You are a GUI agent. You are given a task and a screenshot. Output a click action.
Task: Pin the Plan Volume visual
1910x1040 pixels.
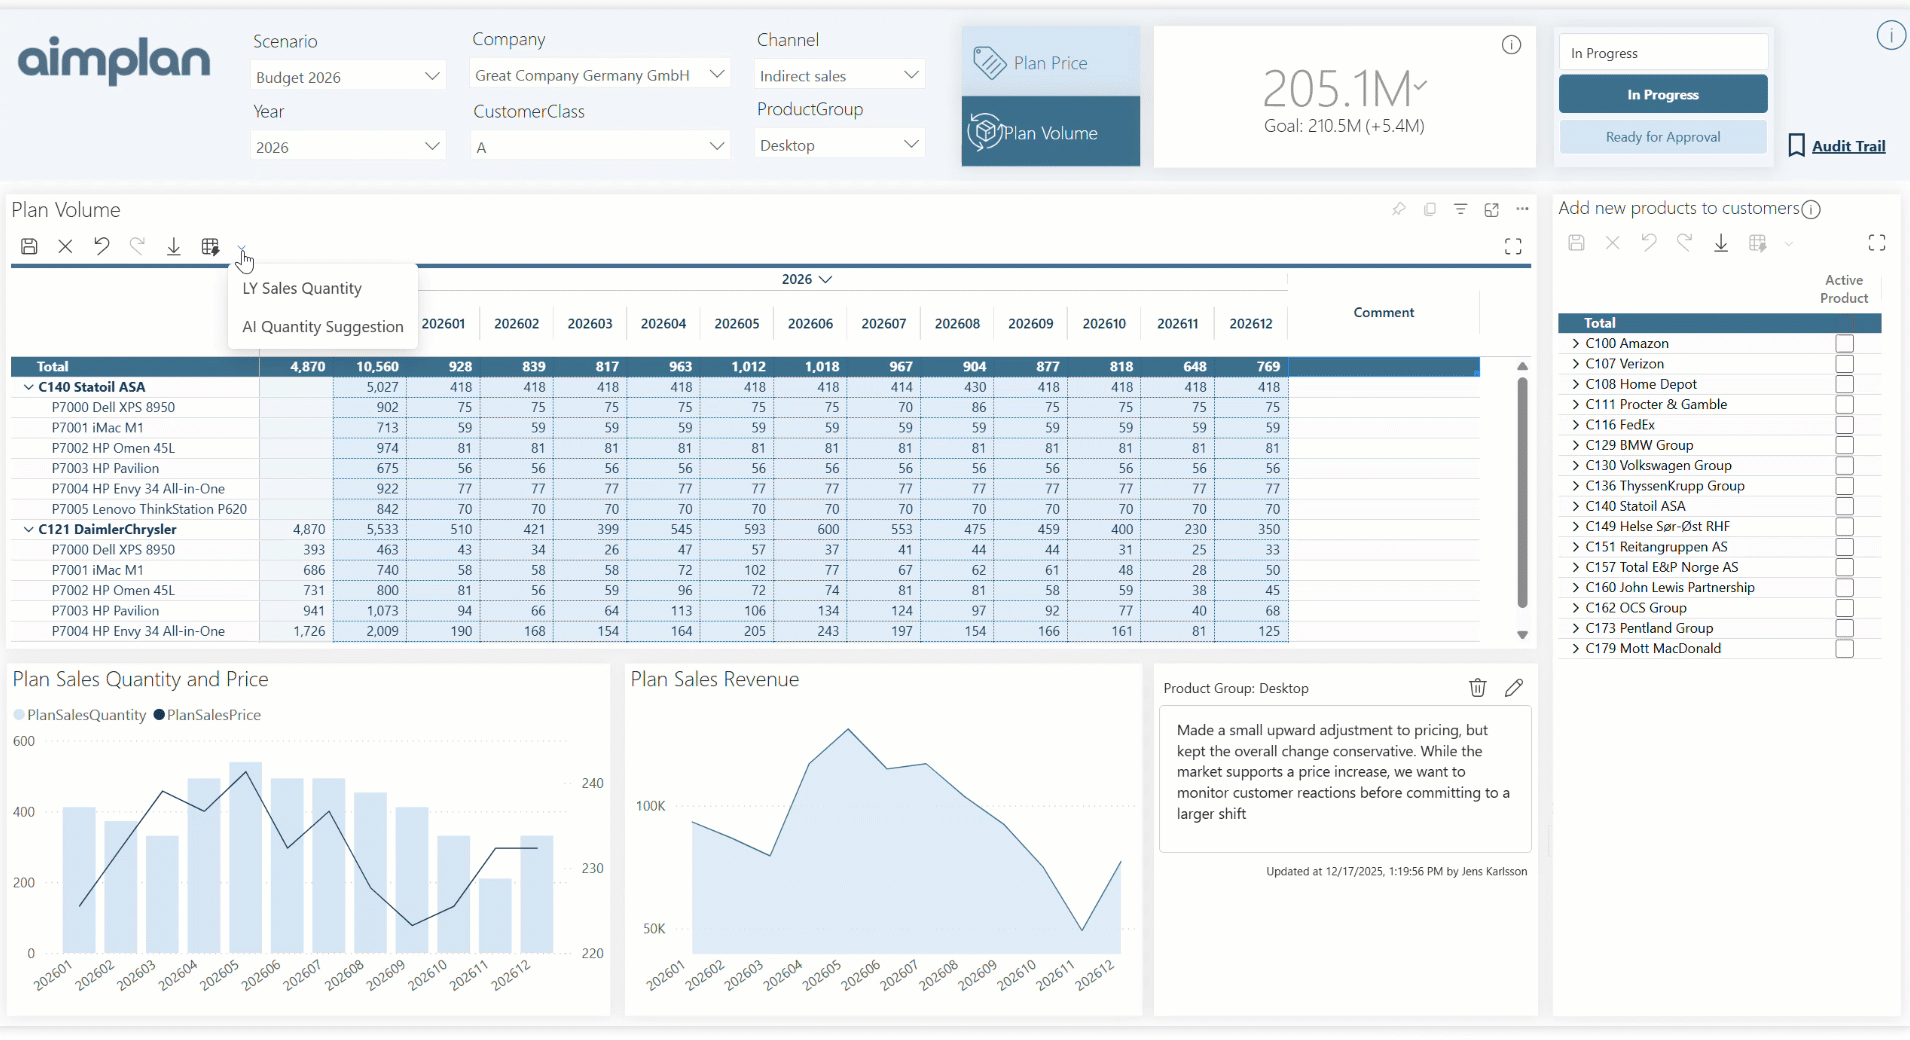tap(1399, 210)
